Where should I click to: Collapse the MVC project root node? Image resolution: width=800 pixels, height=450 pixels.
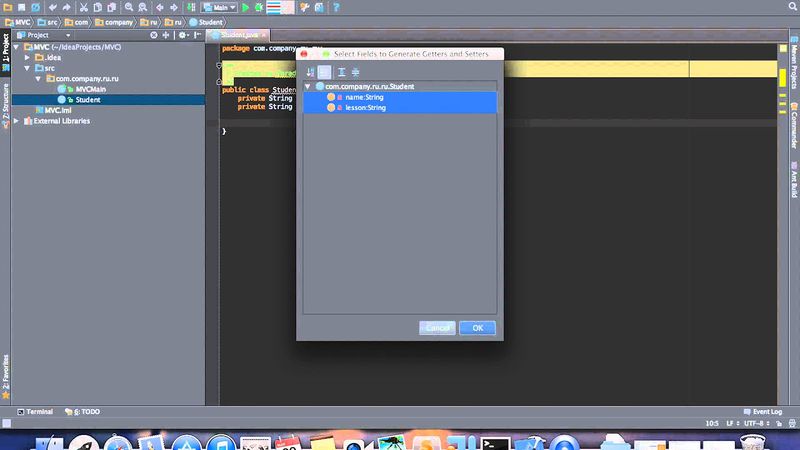(x=16, y=47)
